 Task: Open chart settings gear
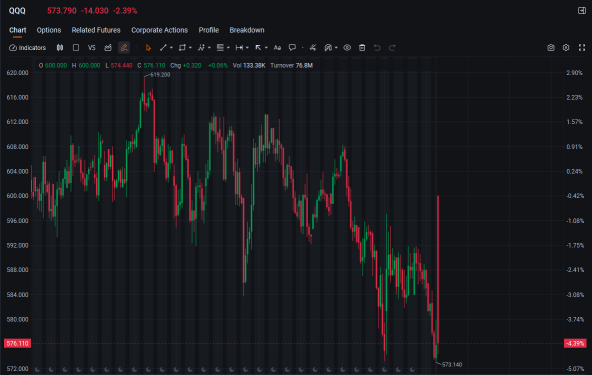tap(566, 48)
